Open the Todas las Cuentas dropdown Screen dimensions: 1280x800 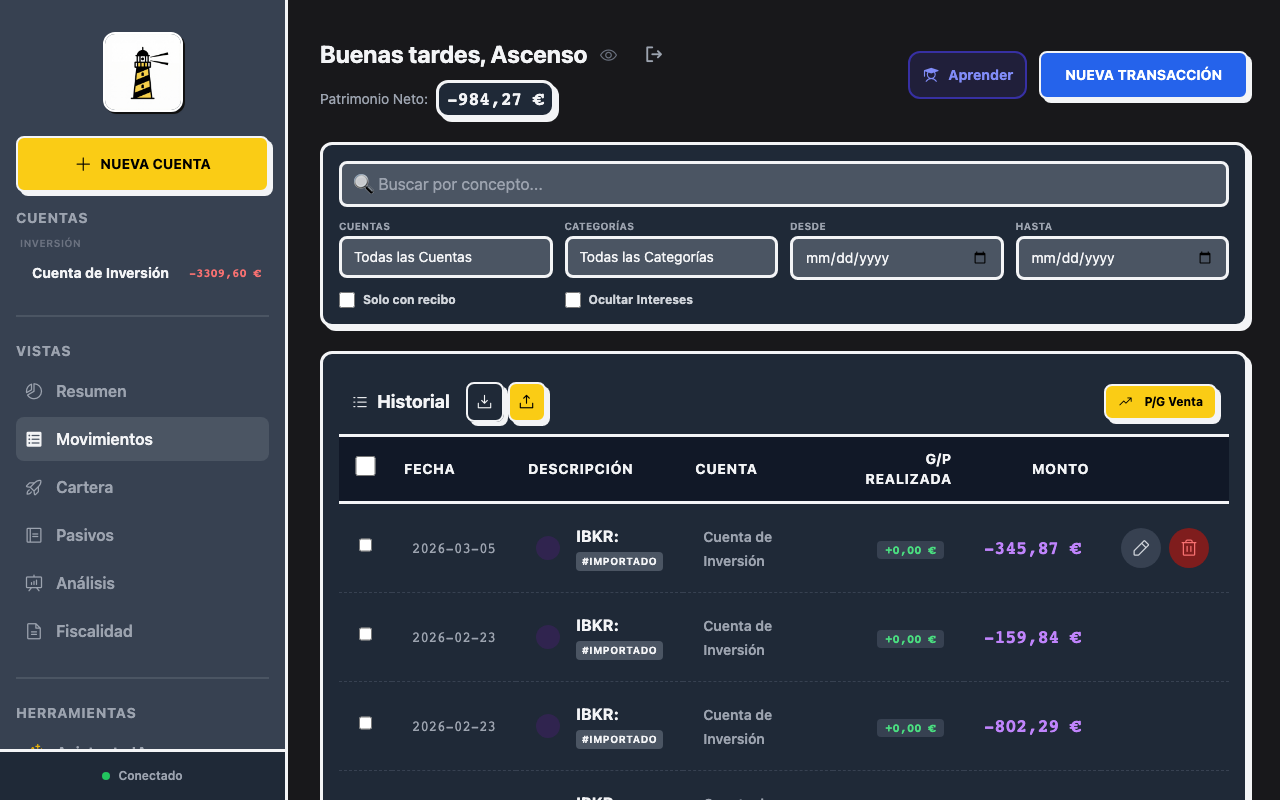tap(446, 257)
